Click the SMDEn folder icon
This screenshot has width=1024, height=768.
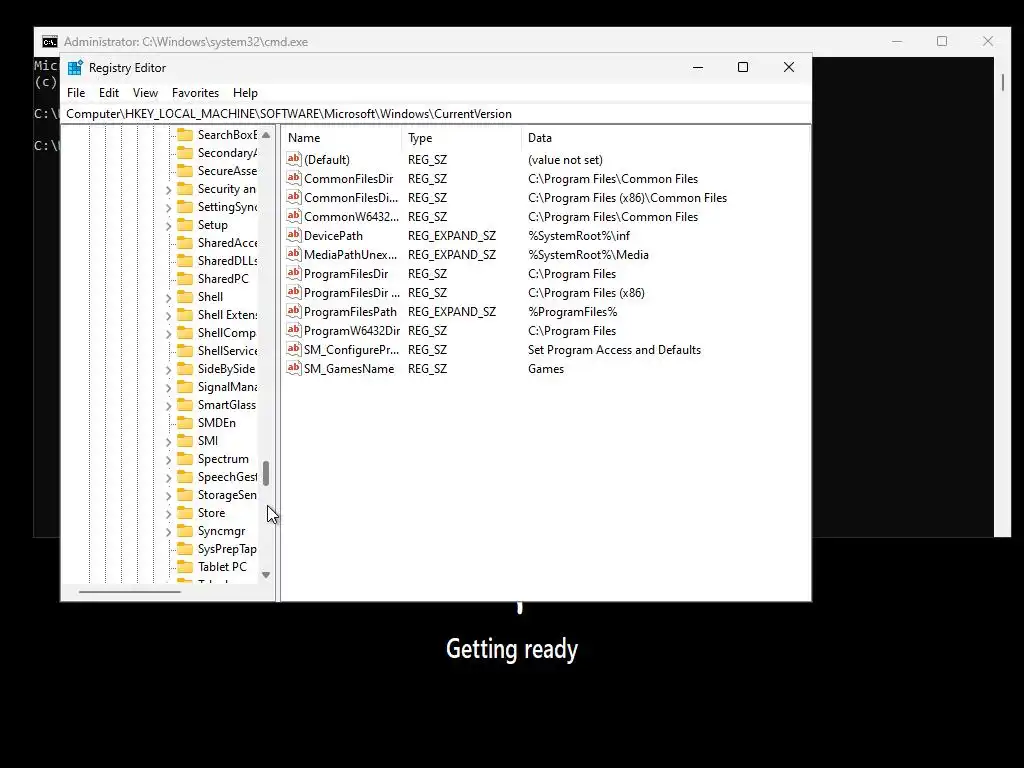click(185, 423)
